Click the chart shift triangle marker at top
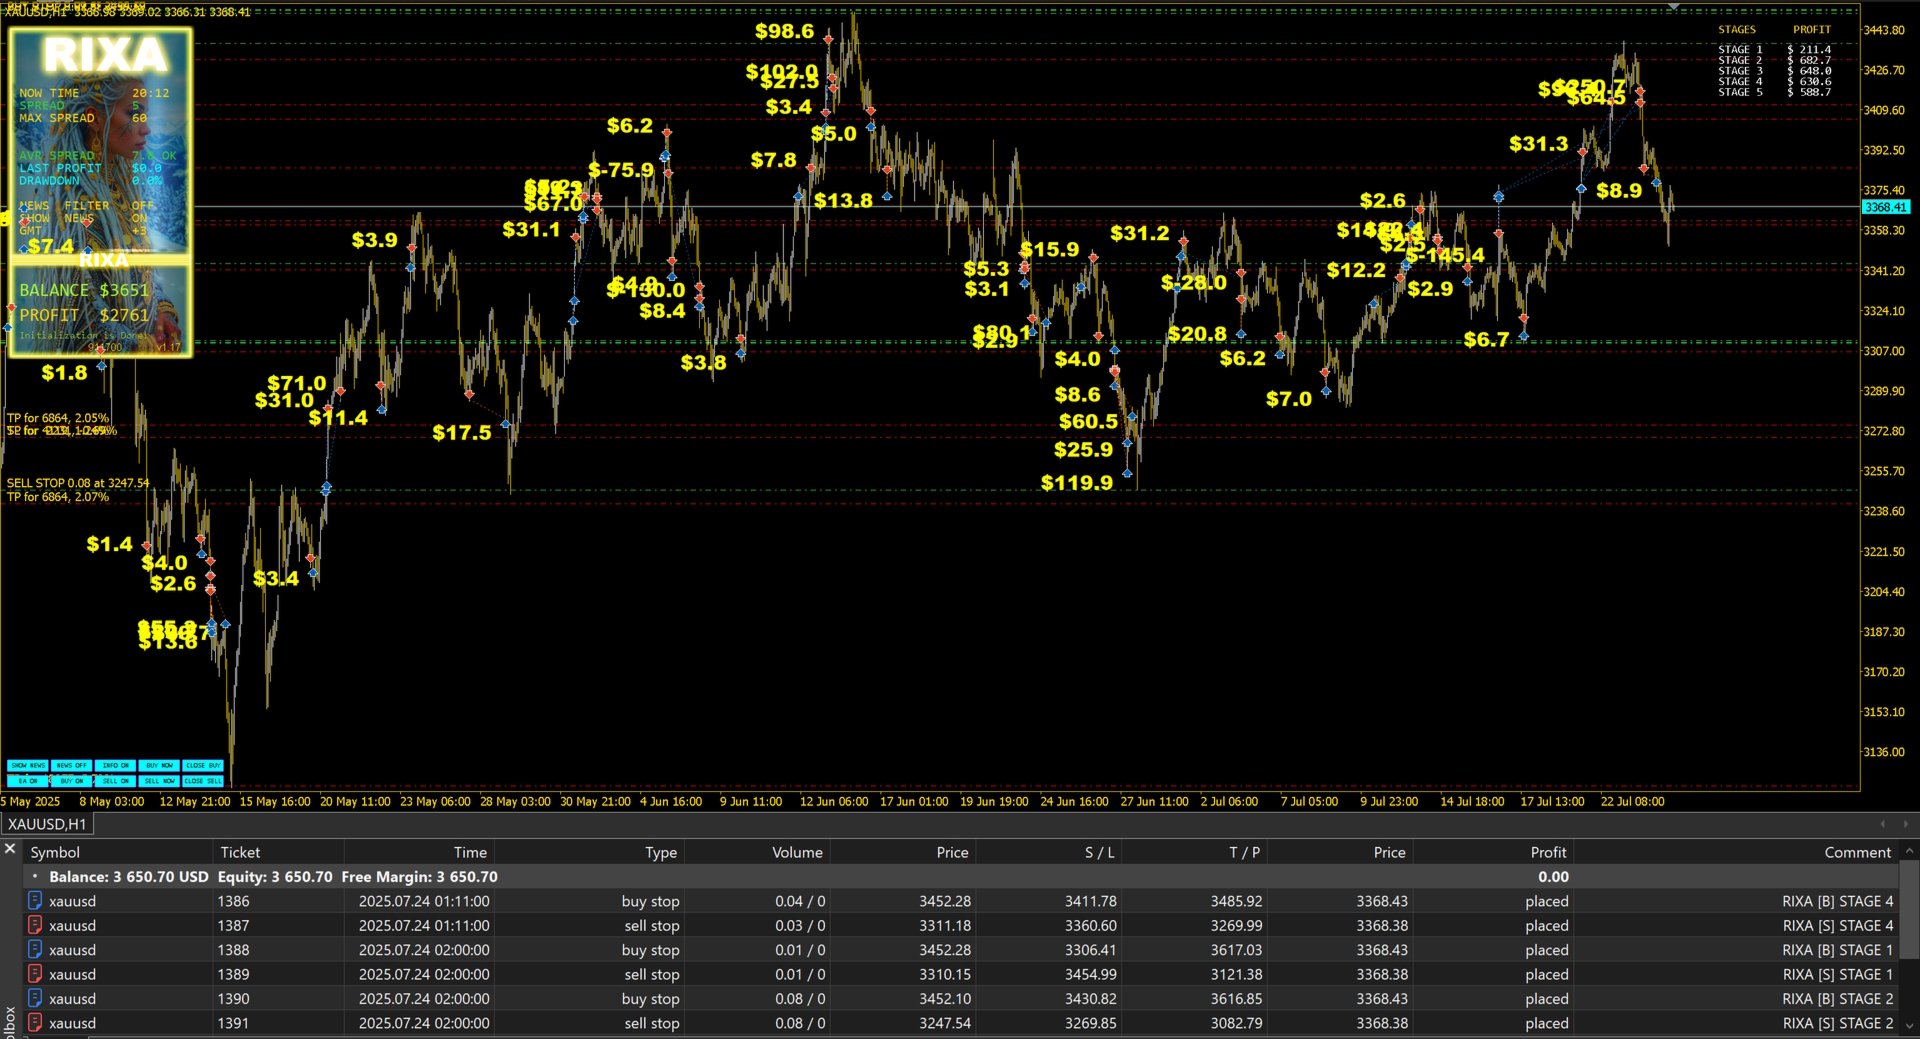 click(1673, 7)
